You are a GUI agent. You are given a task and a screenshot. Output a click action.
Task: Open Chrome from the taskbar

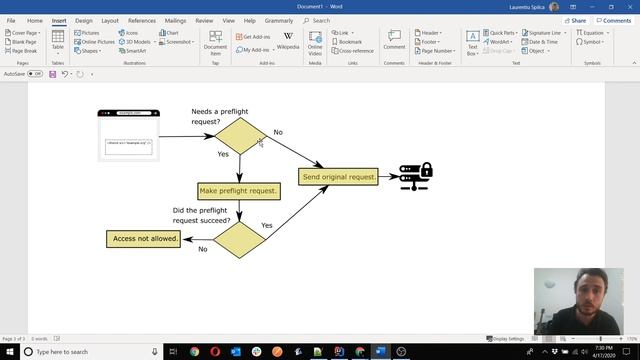coord(194,351)
